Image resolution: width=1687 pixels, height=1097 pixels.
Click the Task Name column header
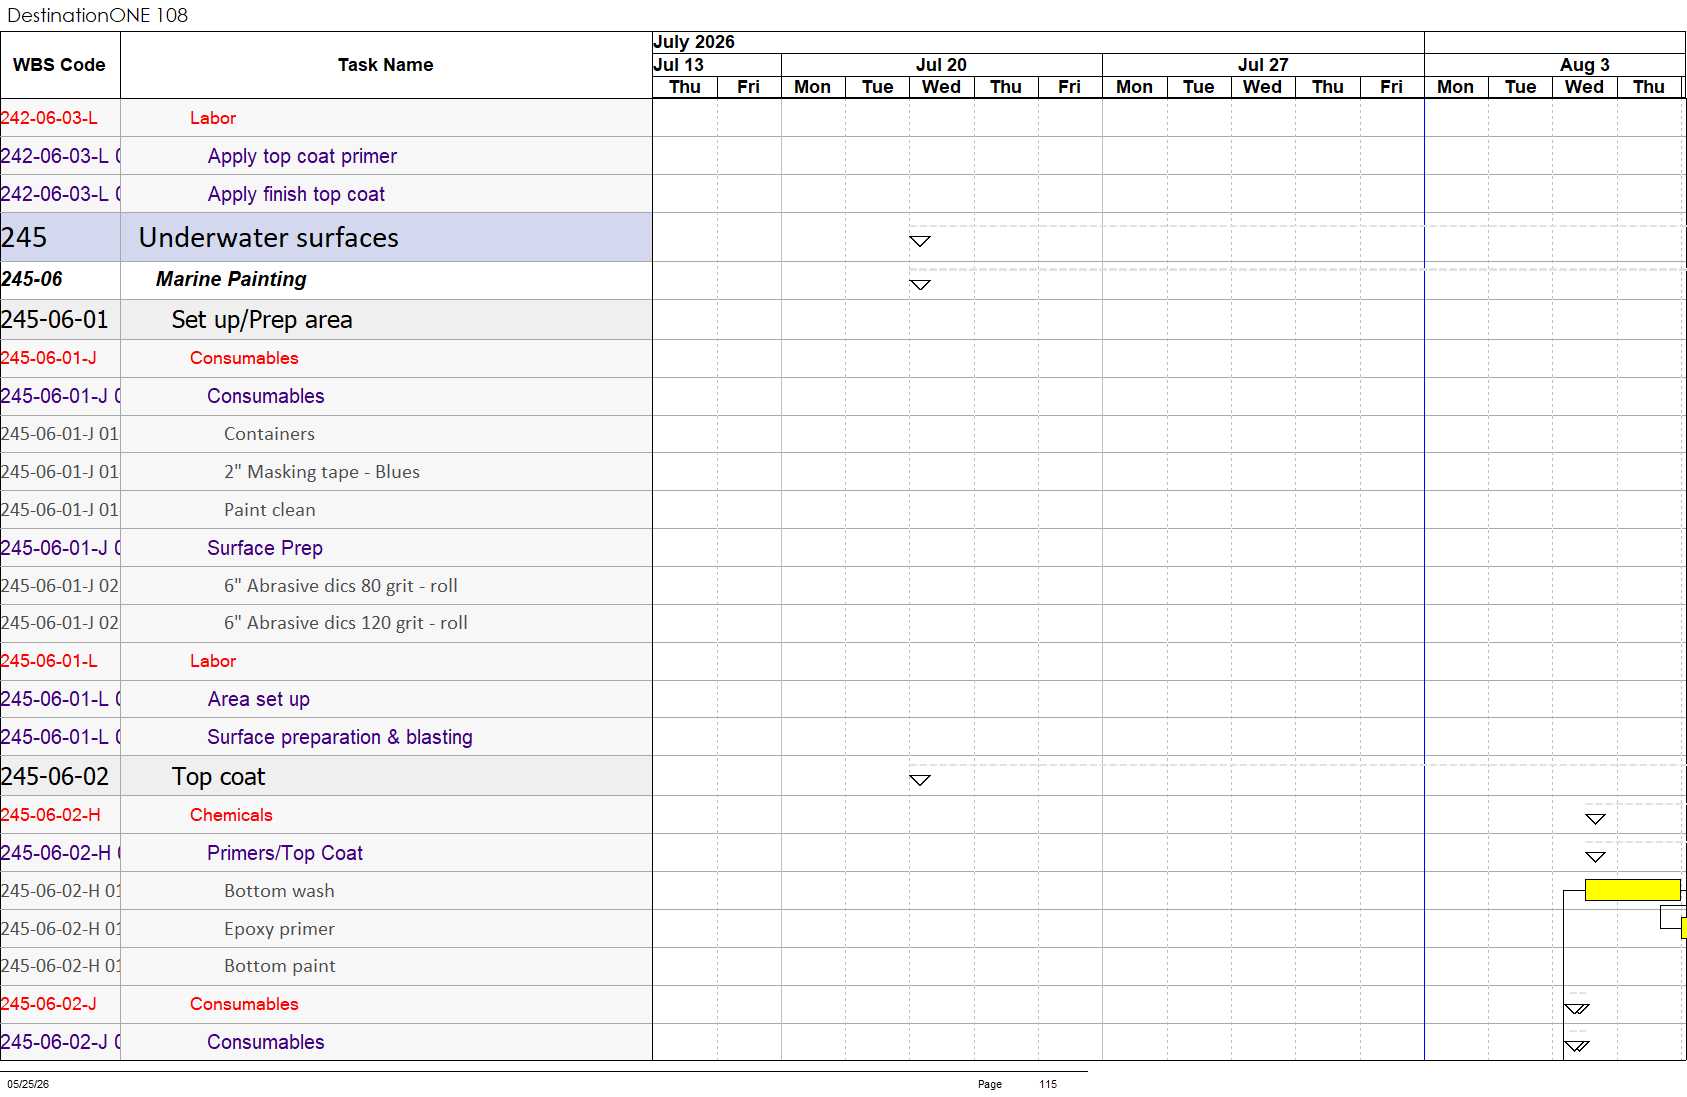point(385,65)
